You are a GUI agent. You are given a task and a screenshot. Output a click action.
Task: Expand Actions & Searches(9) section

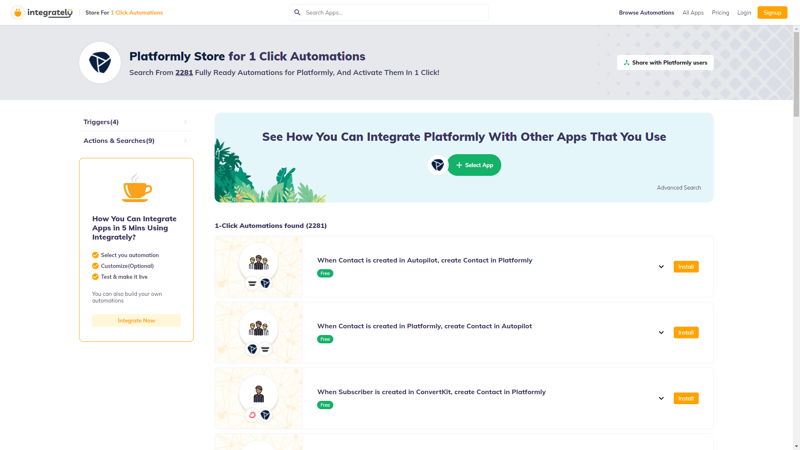click(x=136, y=140)
